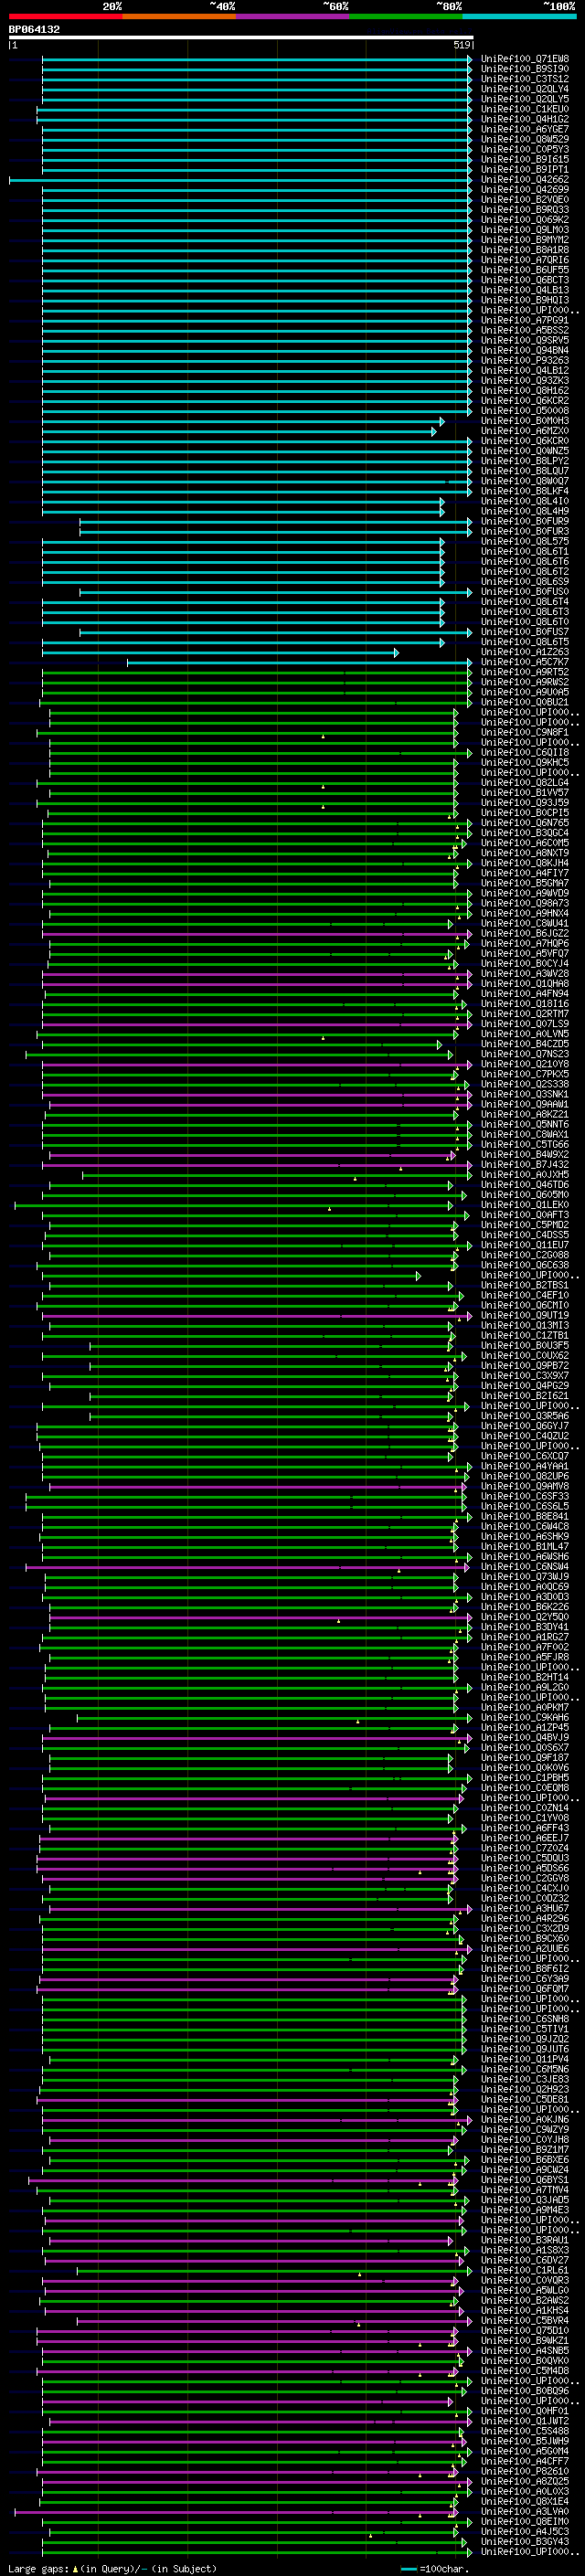
Task: Open hit UniRef100_C1RL61
Action: [524, 2270]
